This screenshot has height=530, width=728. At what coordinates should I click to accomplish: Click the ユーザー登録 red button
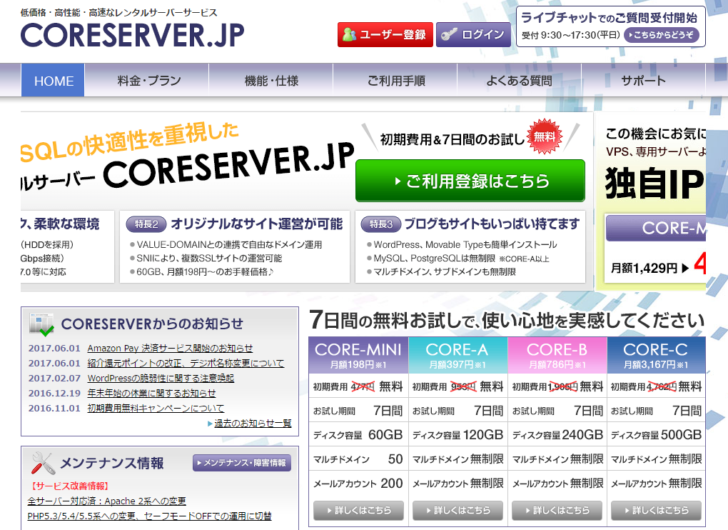pyautogui.click(x=385, y=35)
